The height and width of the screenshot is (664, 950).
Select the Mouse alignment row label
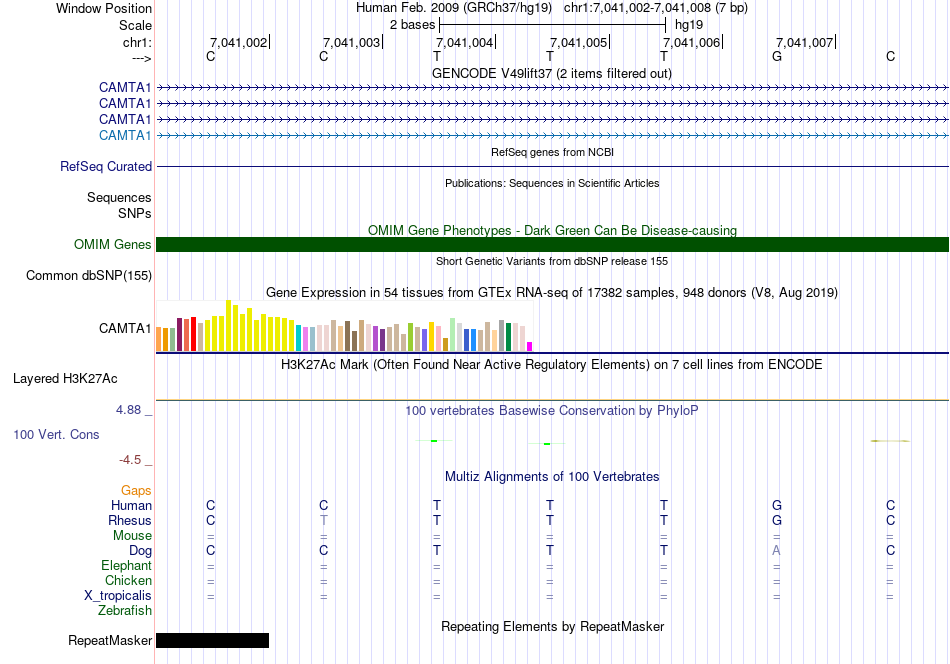point(132,536)
